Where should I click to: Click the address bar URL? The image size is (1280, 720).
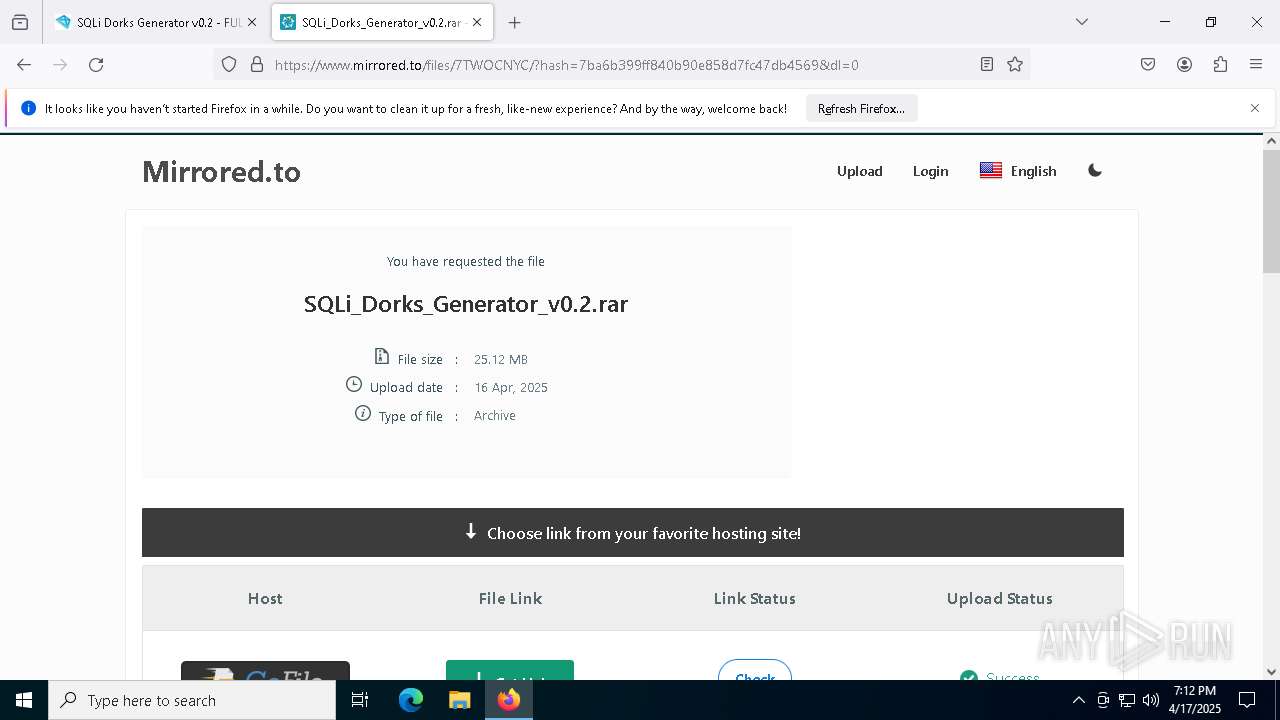566,65
